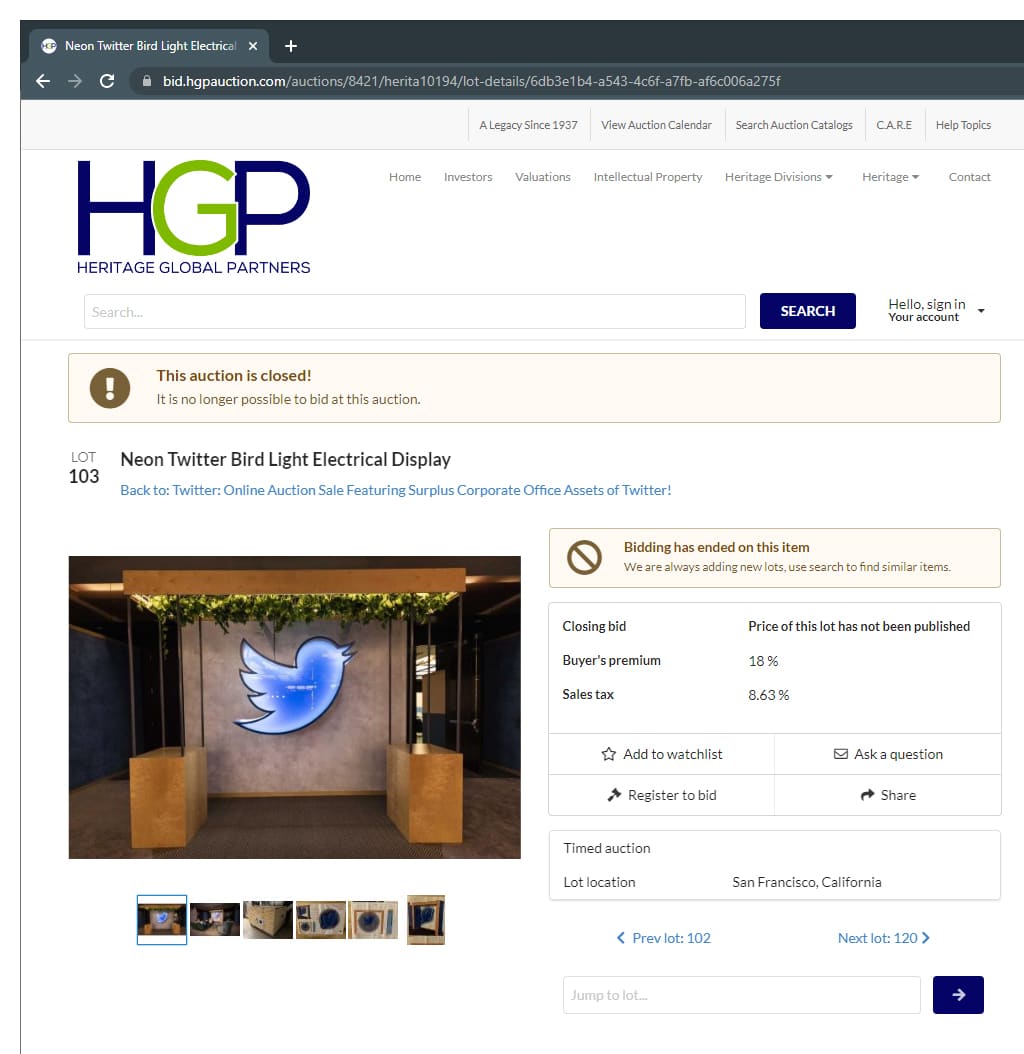The width and height of the screenshot is (1024, 1054).
Task: Click the lot number 103
Action: coord(84,477)
